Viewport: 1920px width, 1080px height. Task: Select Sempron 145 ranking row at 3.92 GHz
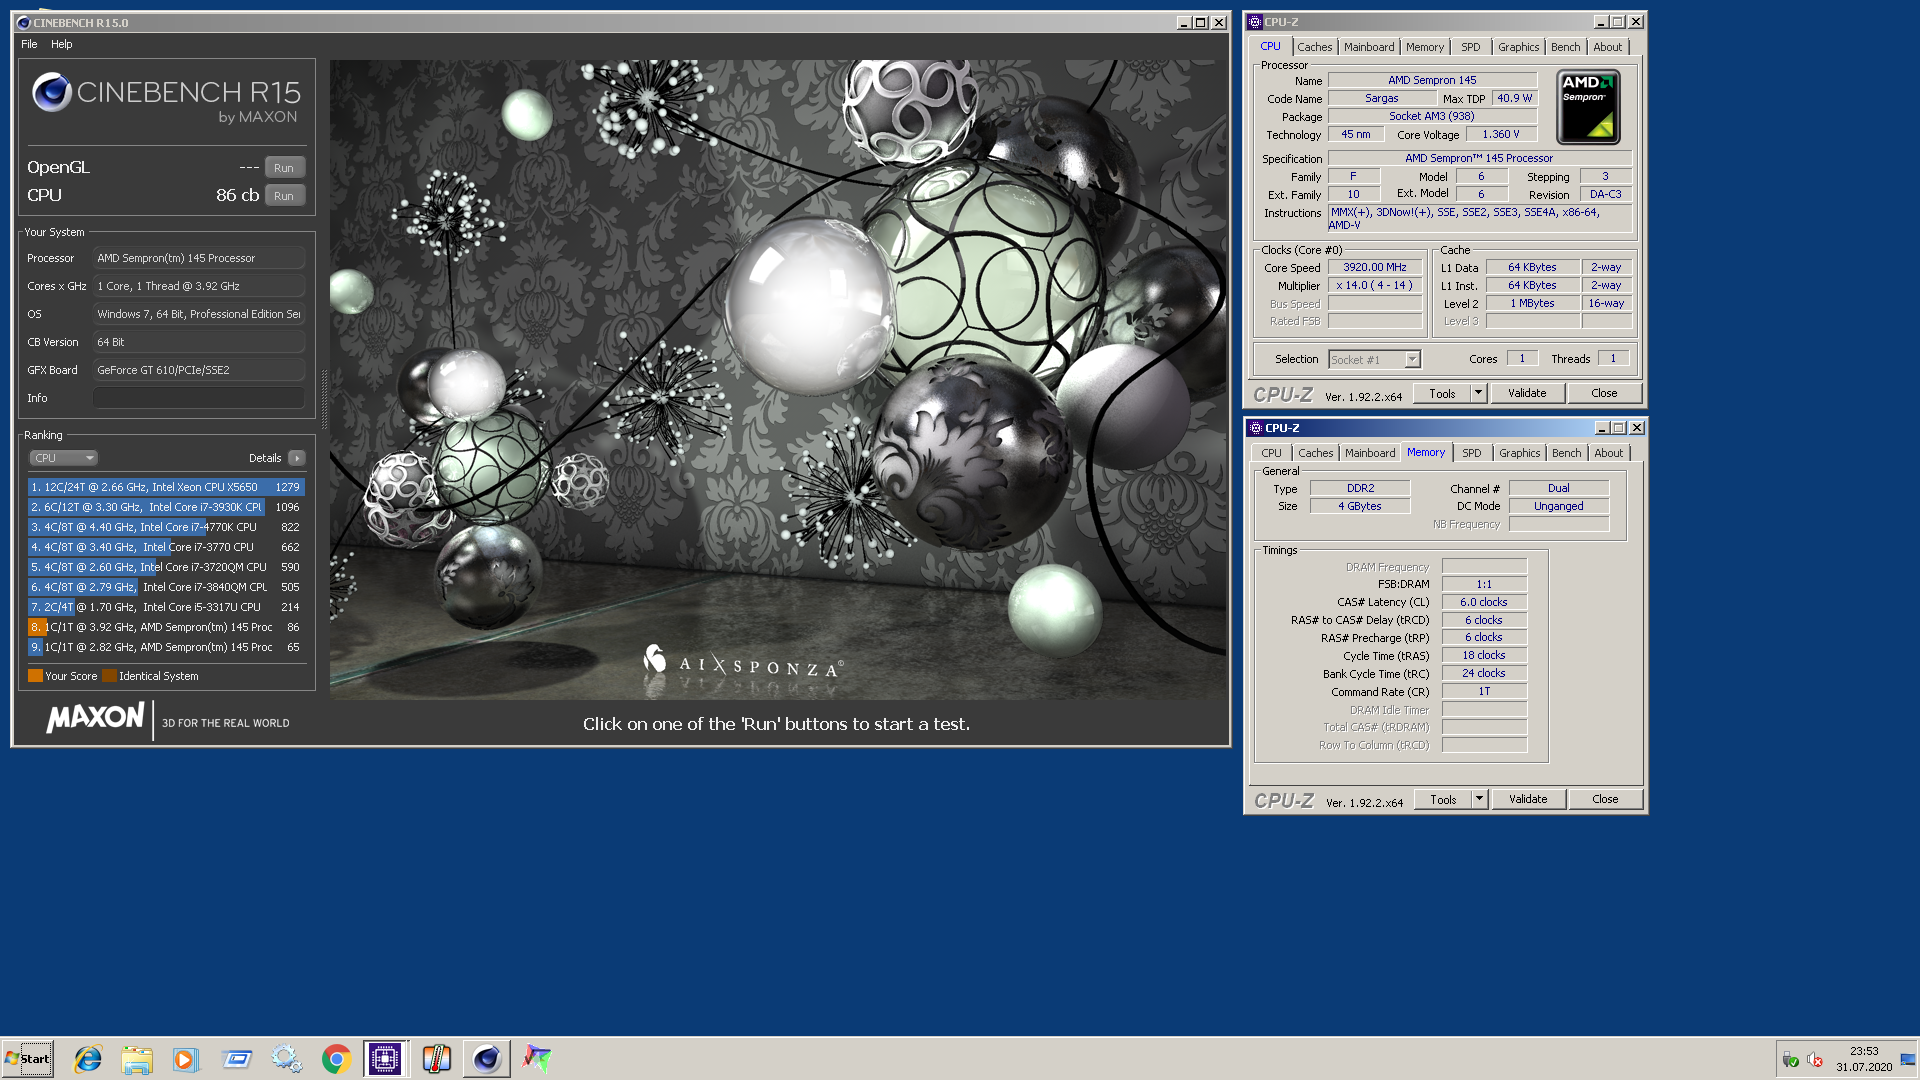pyautogui.click(x=166, y=627)
